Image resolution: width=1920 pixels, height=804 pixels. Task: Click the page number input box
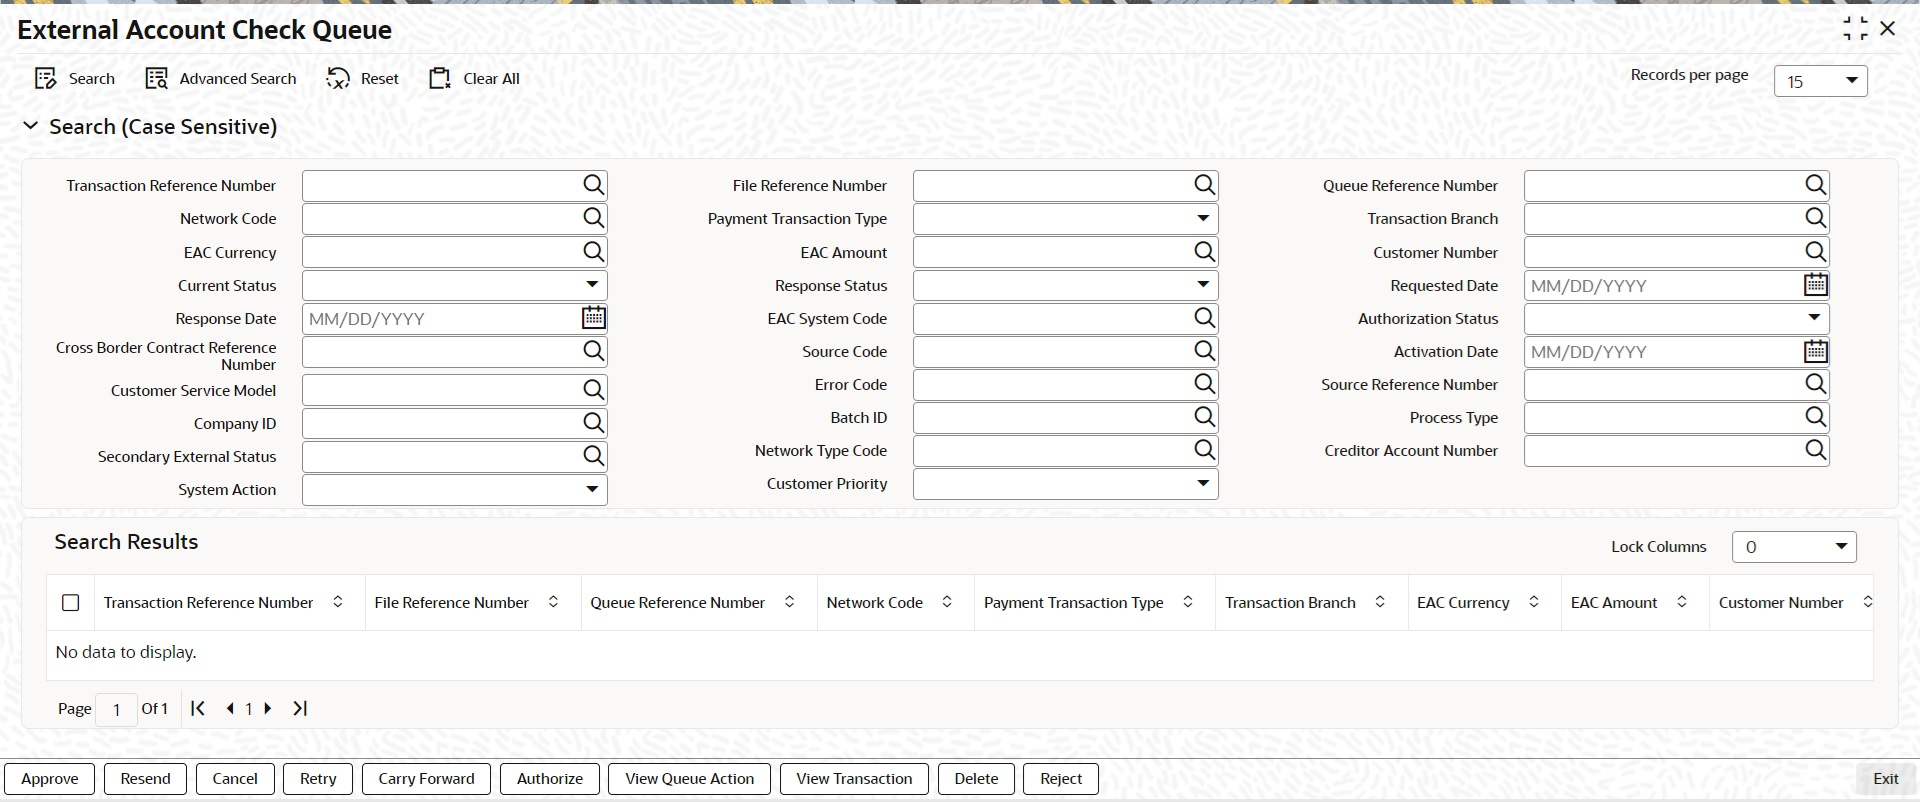coord(116,709)
